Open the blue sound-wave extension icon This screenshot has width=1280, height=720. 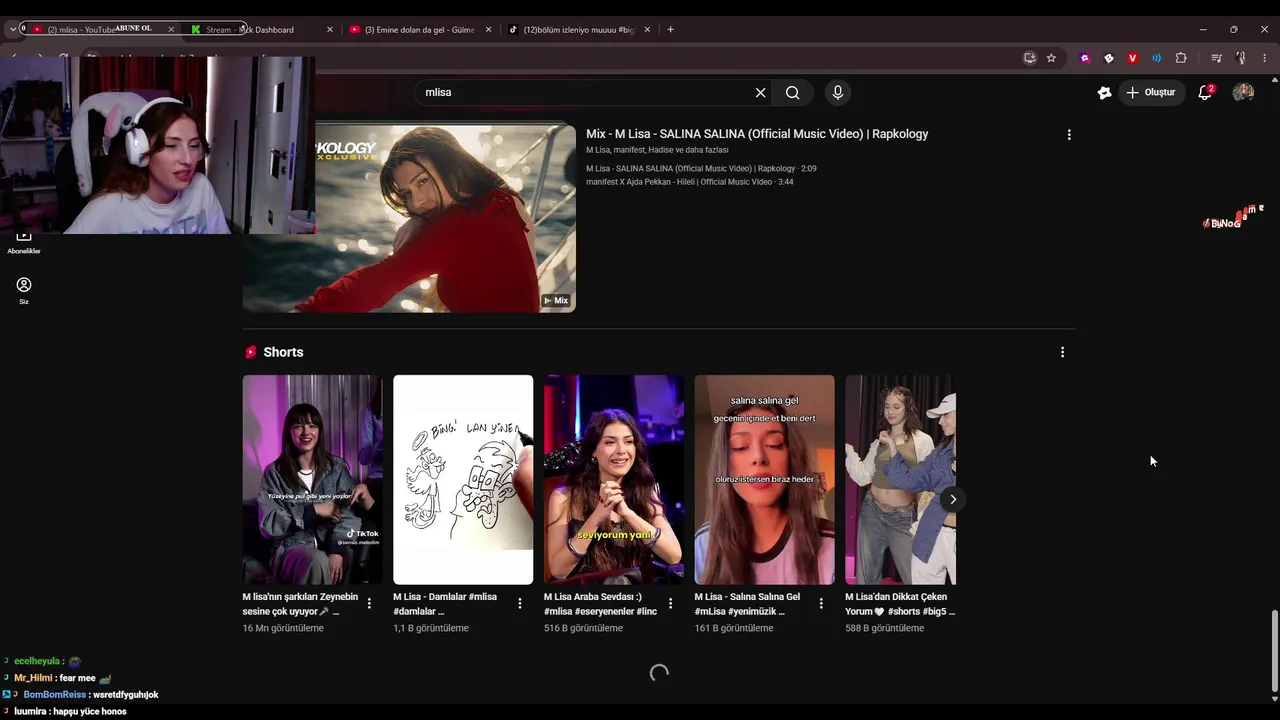(x=1157, y=58)
